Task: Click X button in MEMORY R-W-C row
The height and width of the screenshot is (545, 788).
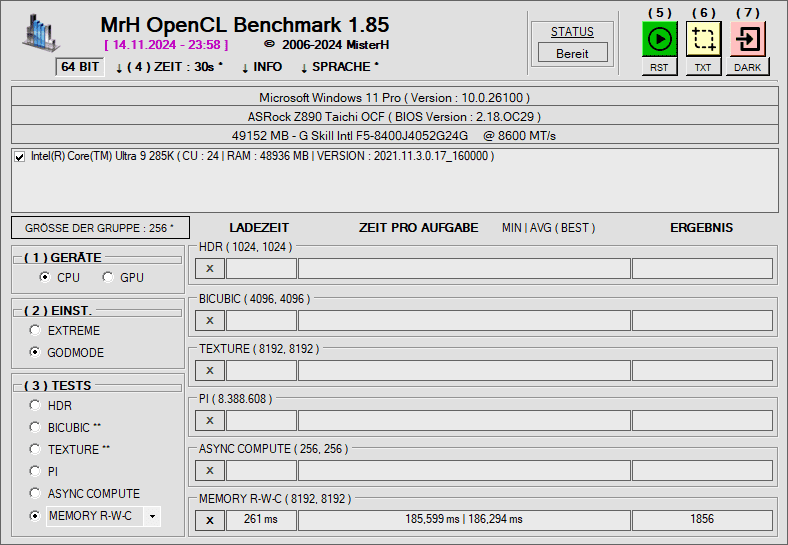Action: click(210, 520)
